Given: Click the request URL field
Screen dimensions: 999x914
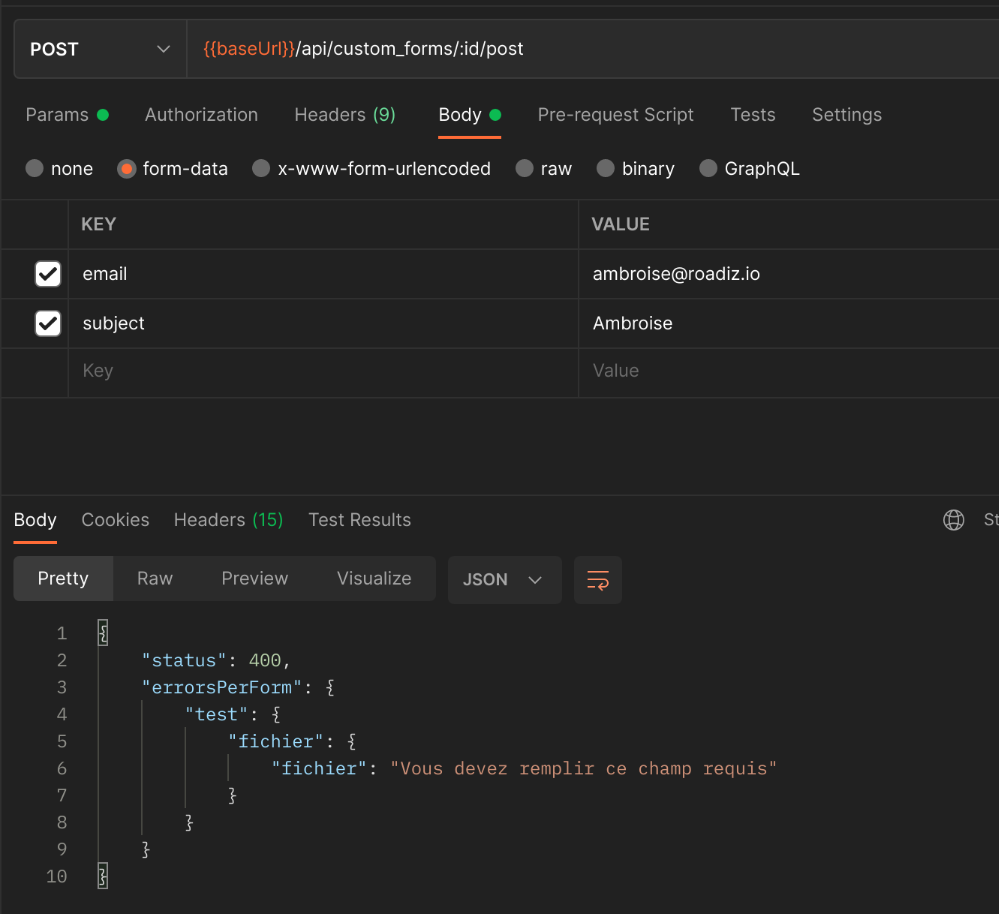Looking at the screenshot, I should tap(593, 49).
